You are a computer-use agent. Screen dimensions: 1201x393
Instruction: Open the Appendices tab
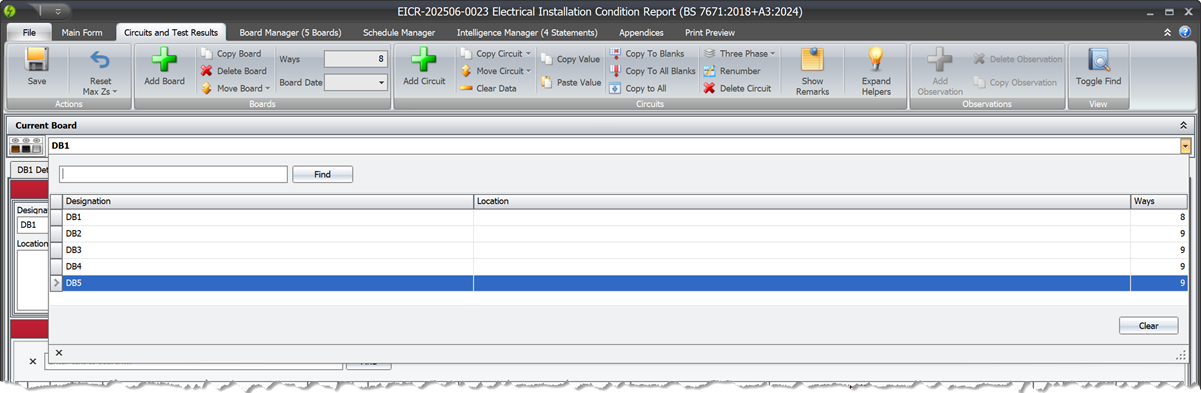tap(641, 32)
